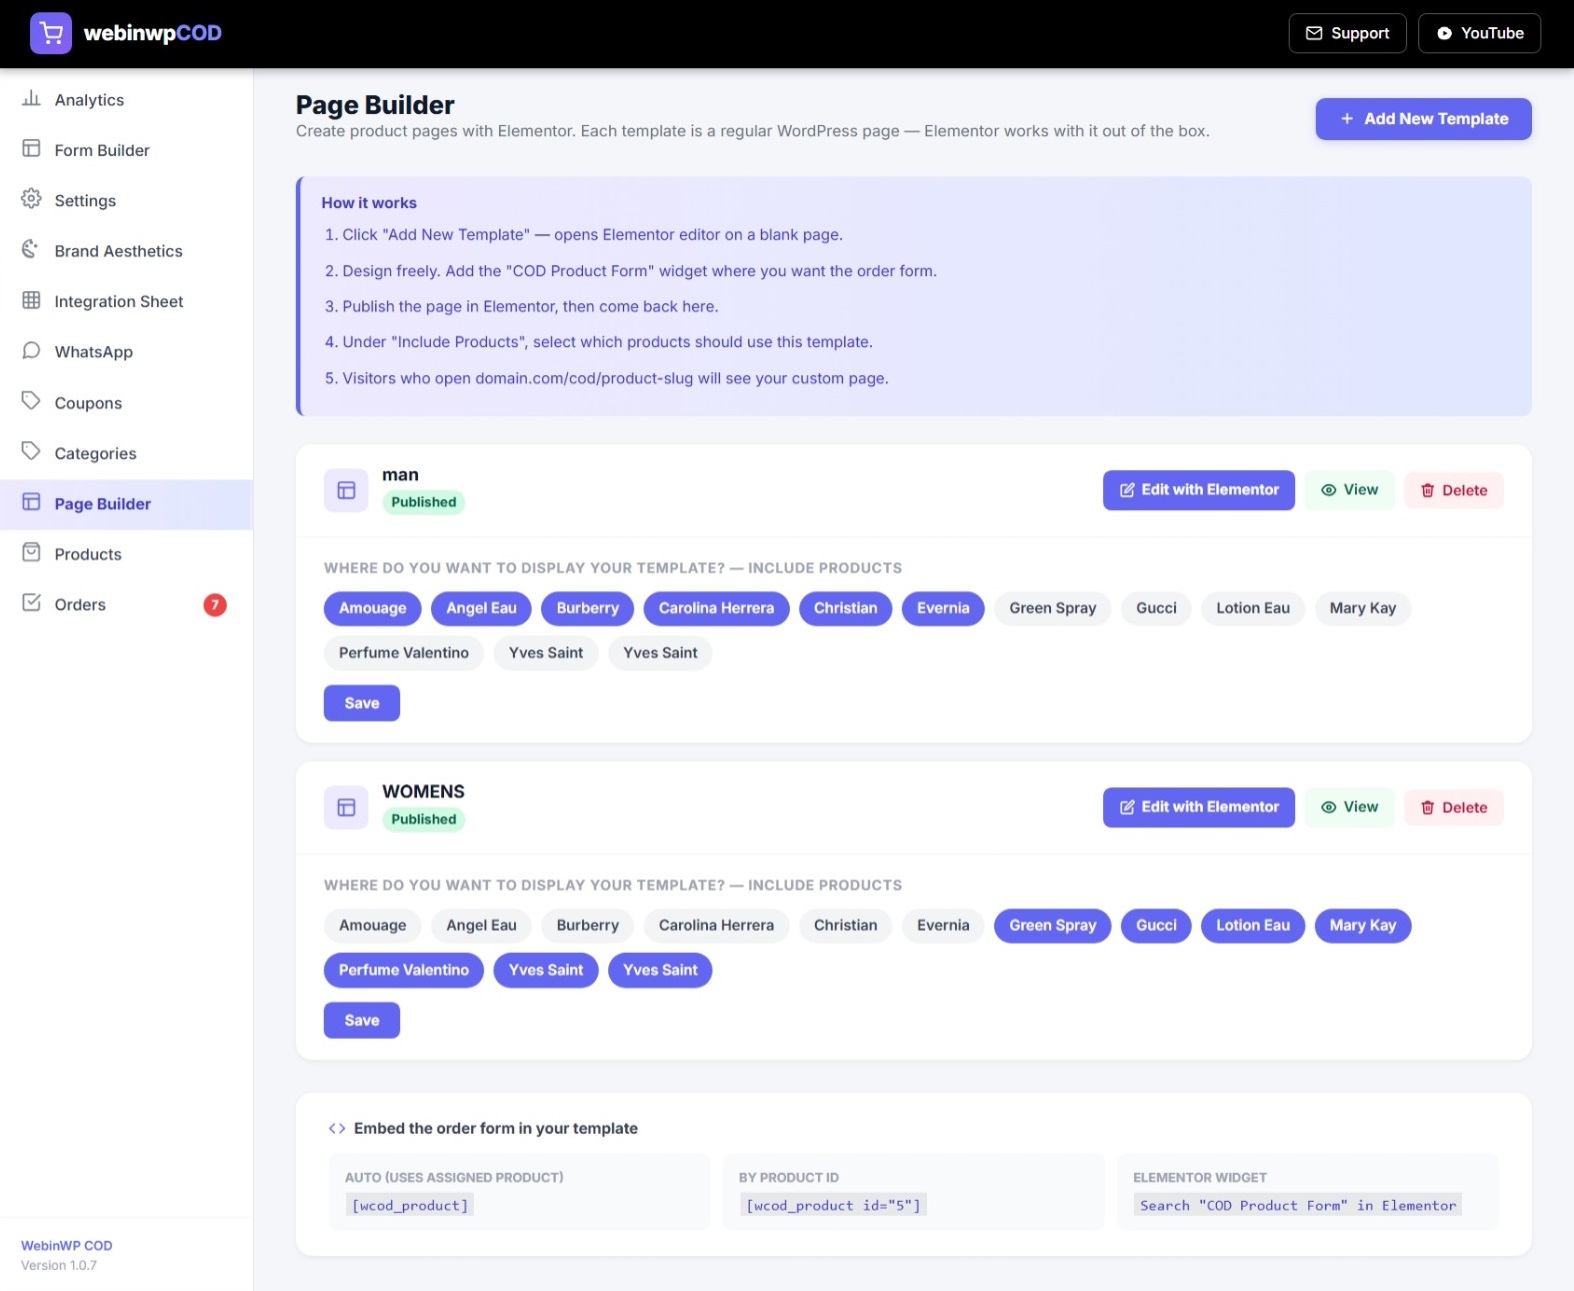The image size is (1574, 1291).
Task: Navigate to Integration Sheet
Action: tap(126, 301)
